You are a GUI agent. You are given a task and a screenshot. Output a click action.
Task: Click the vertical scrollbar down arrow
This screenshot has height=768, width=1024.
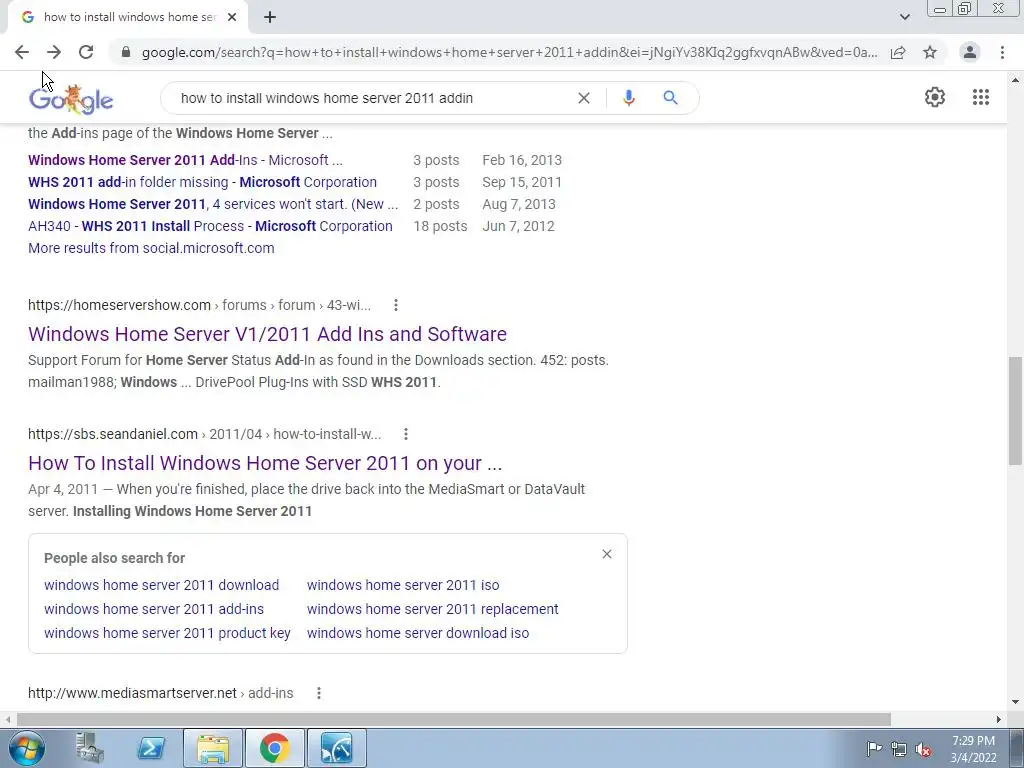[x=1016, y=703]
